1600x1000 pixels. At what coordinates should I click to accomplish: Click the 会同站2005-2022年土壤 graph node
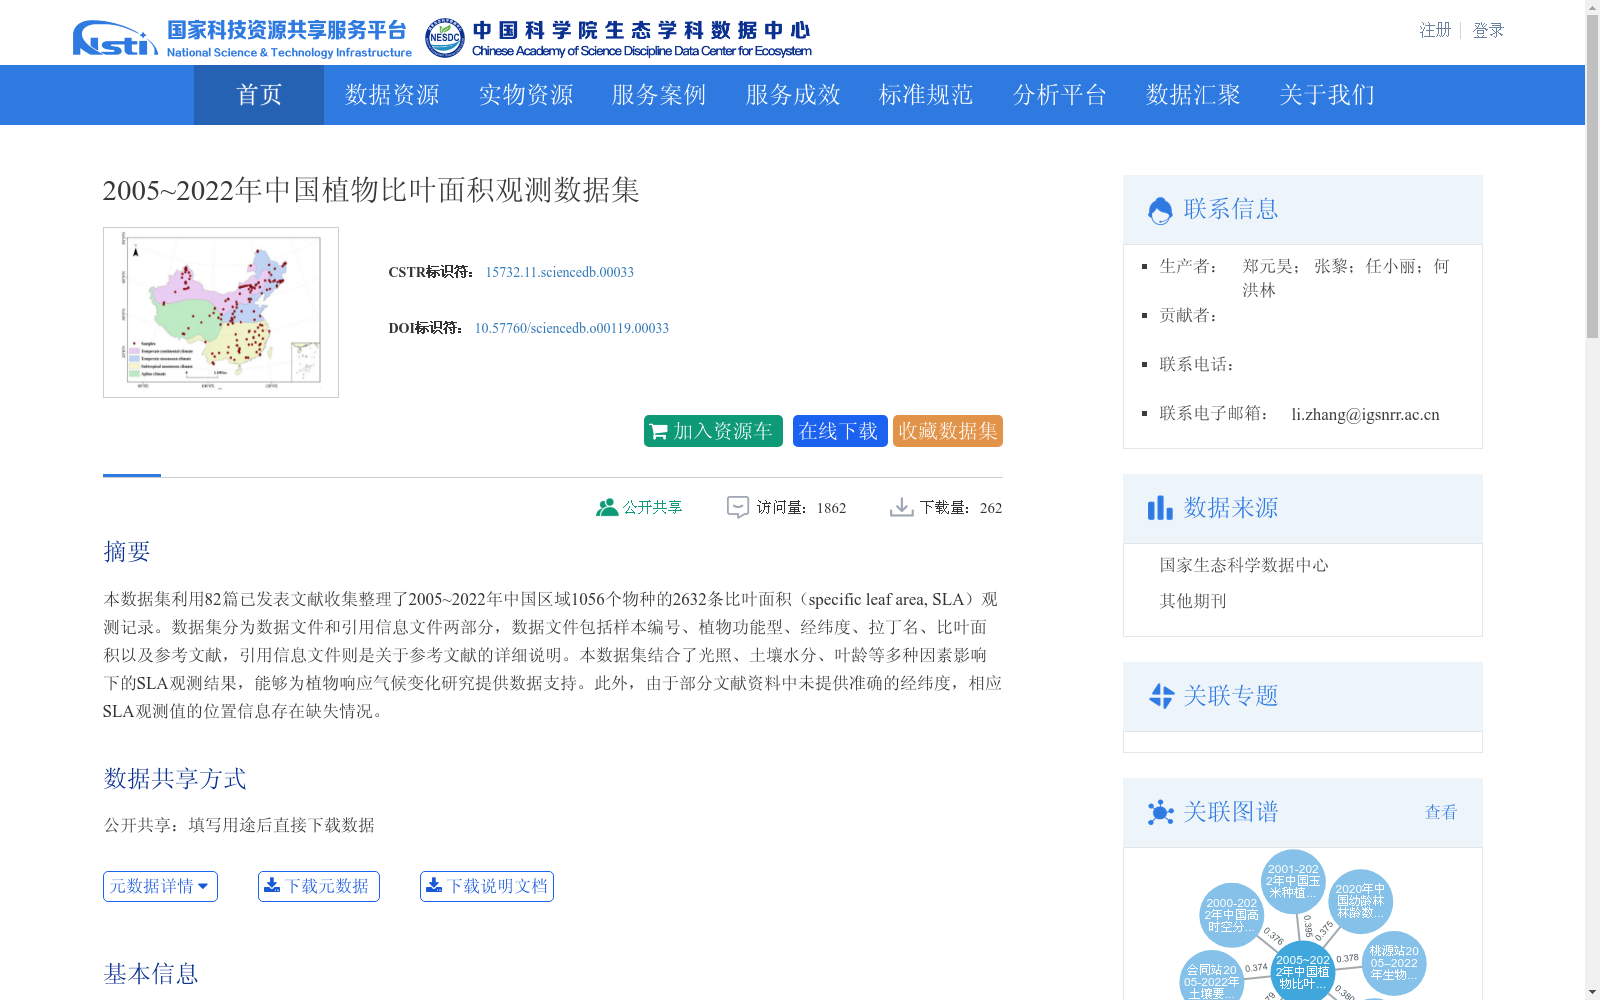[1212, 977]
